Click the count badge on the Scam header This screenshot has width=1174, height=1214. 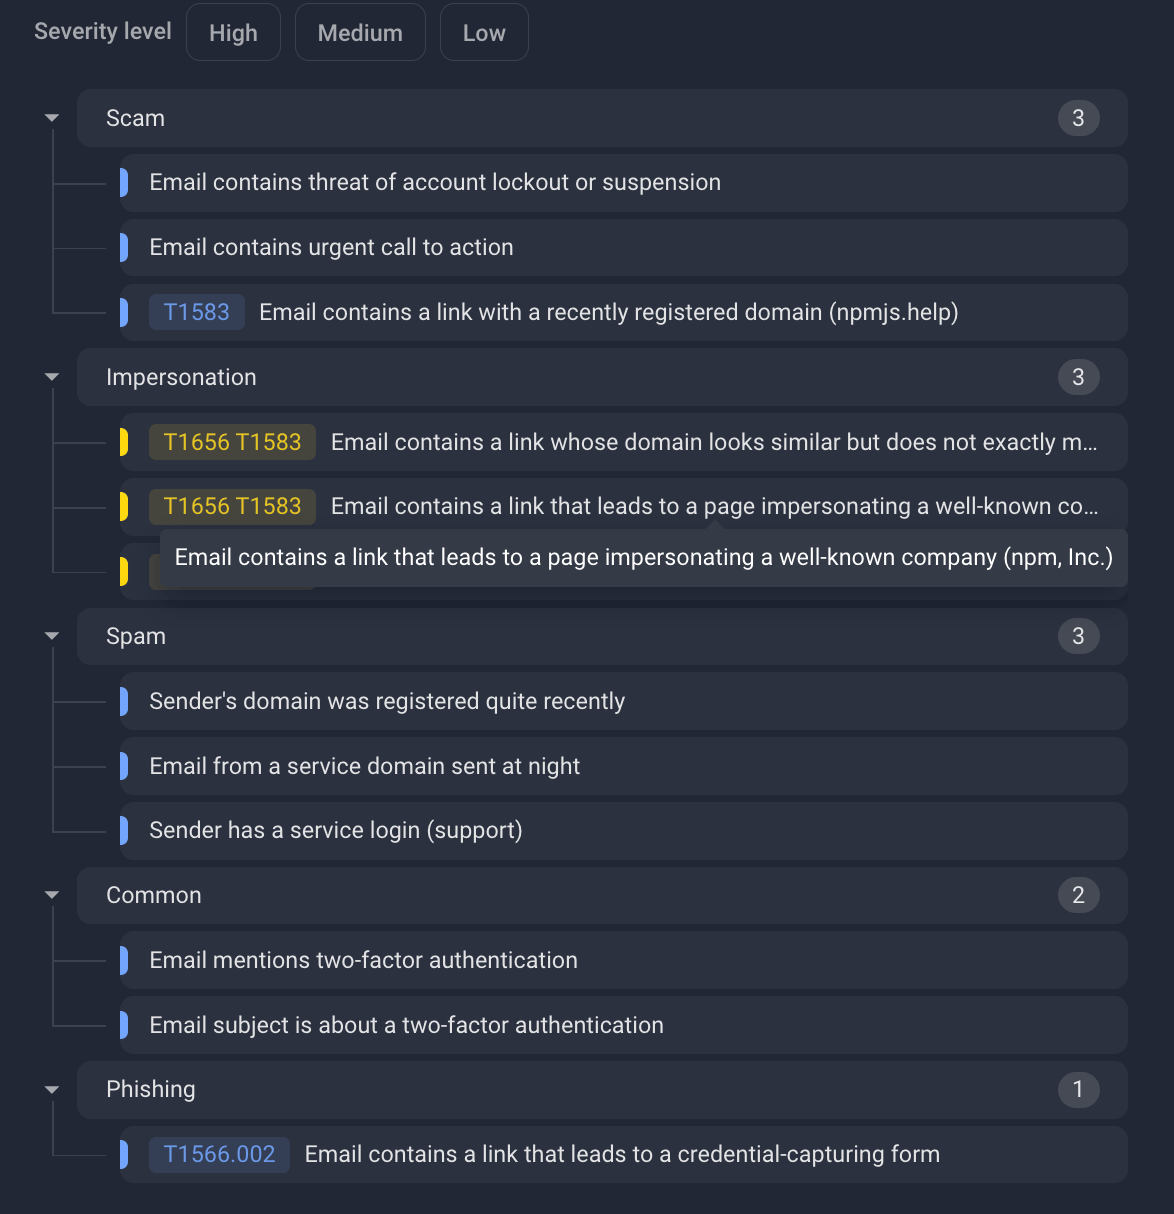point(1078,117)
